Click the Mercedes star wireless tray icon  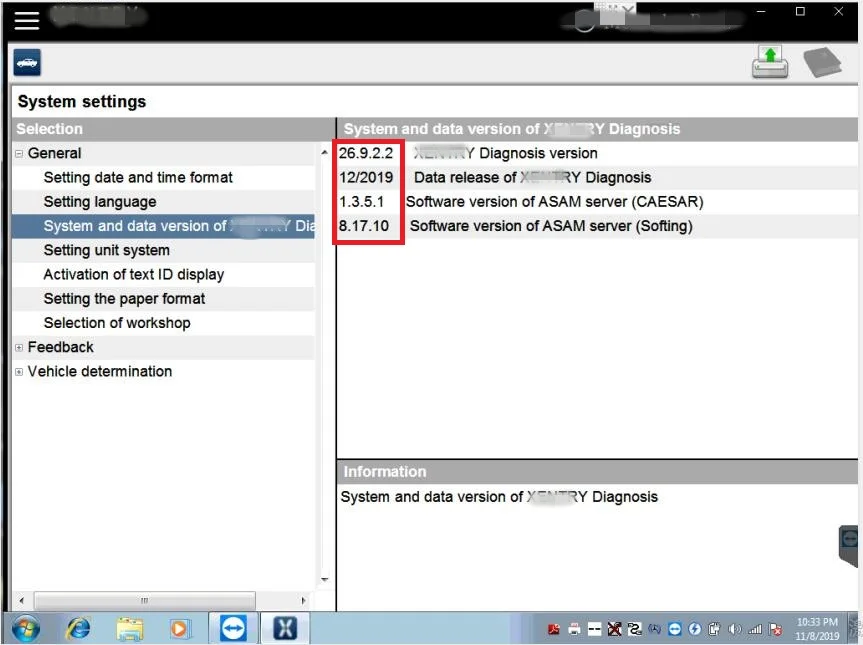click(654, 629)
